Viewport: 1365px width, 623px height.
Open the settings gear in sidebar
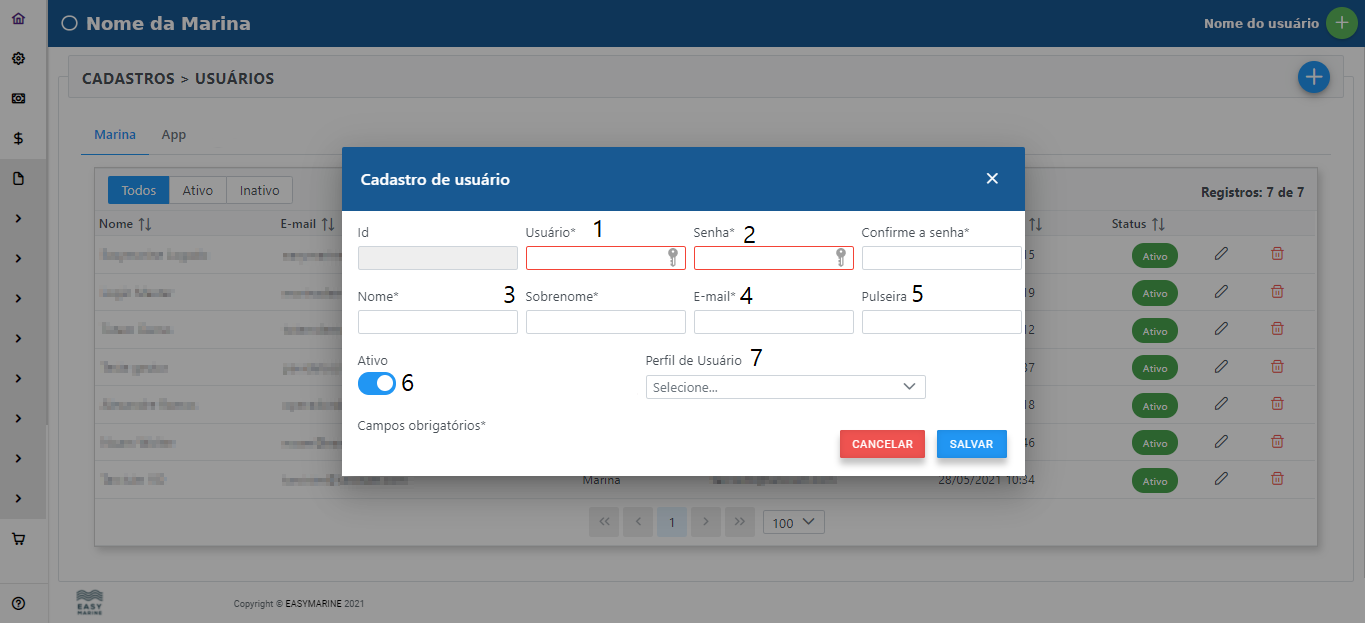pyautogui.click(x=18, y=59)
